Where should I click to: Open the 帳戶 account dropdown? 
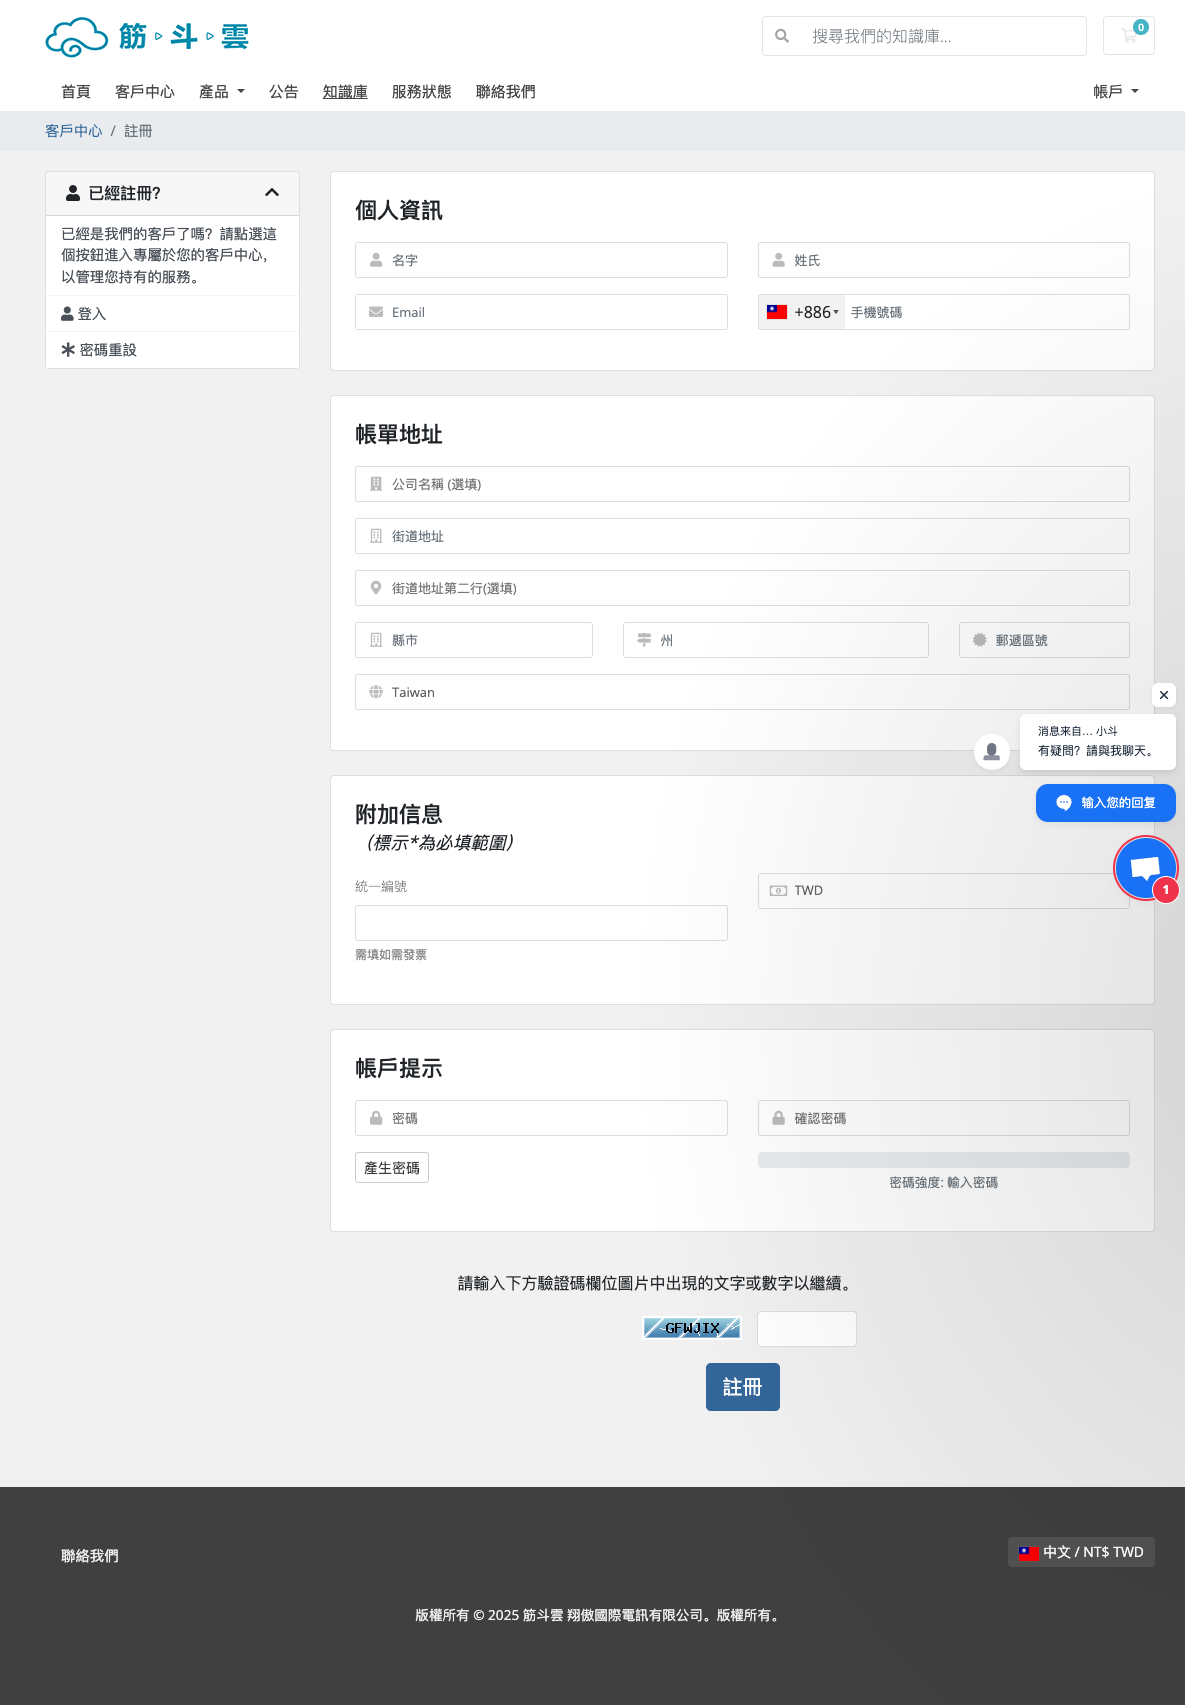[1116, 92]
